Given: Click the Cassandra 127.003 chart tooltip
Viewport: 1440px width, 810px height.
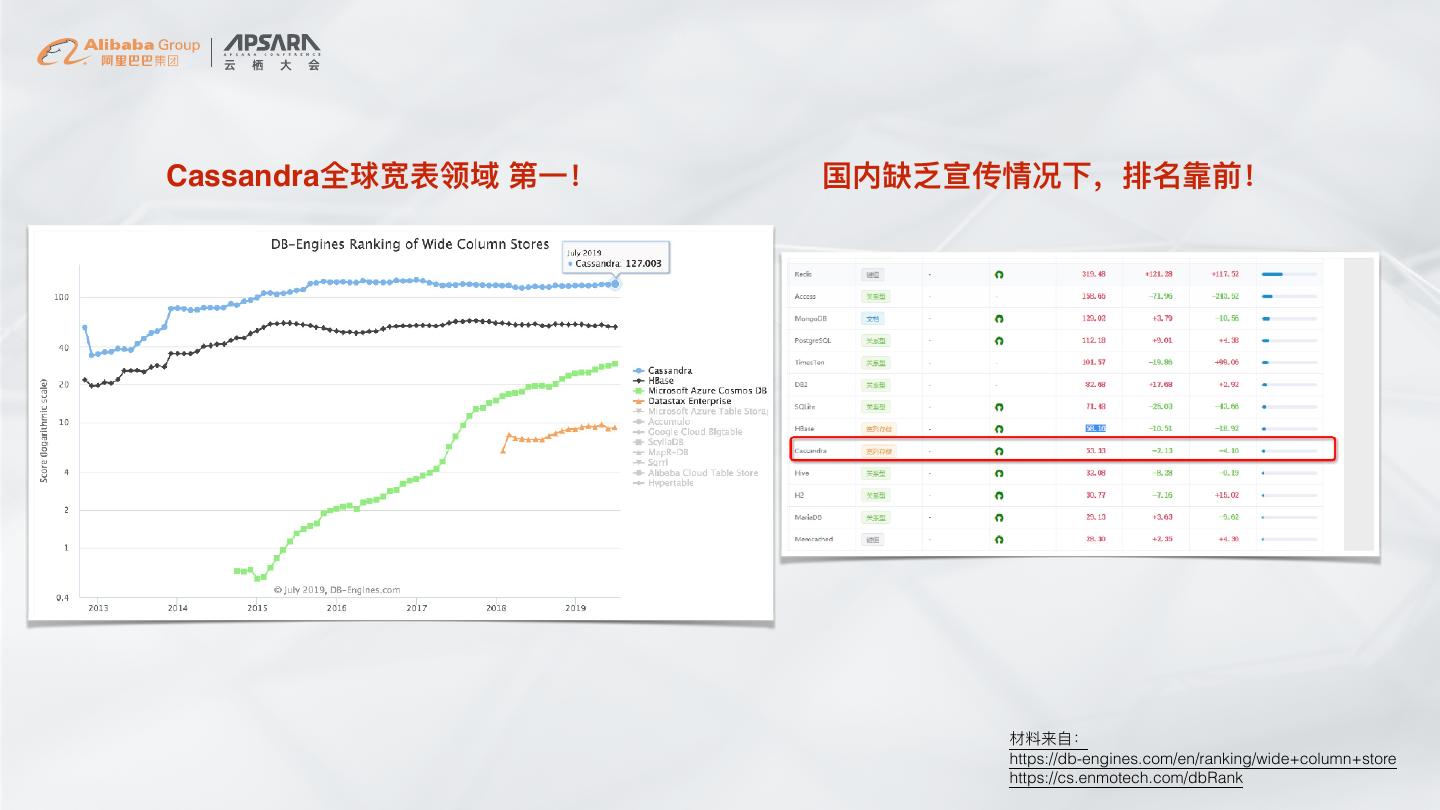Looking at the screenshot, I should tap(615, 258).
